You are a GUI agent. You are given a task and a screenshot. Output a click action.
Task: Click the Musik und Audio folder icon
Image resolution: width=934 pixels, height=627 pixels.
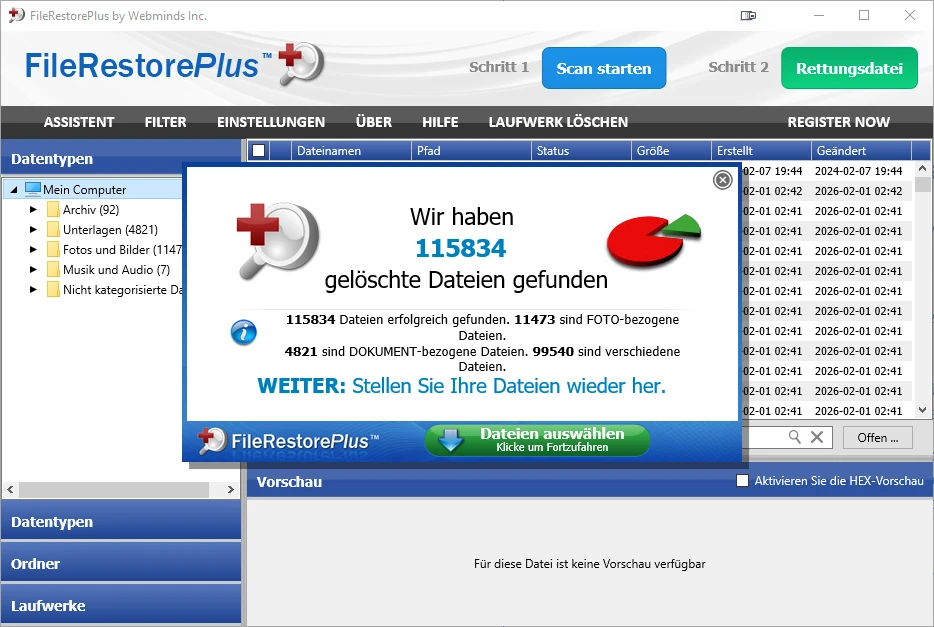(x=53, y=270)
